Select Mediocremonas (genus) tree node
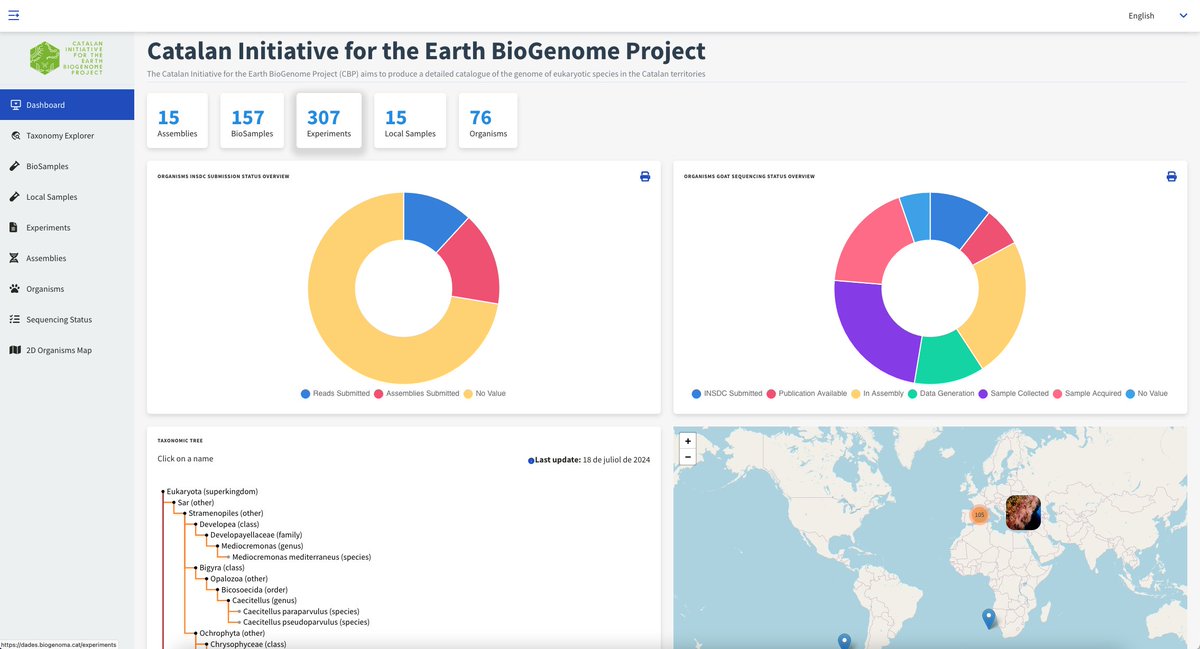The width and height of the screenshot is (1200, 649). pos(261,546)
